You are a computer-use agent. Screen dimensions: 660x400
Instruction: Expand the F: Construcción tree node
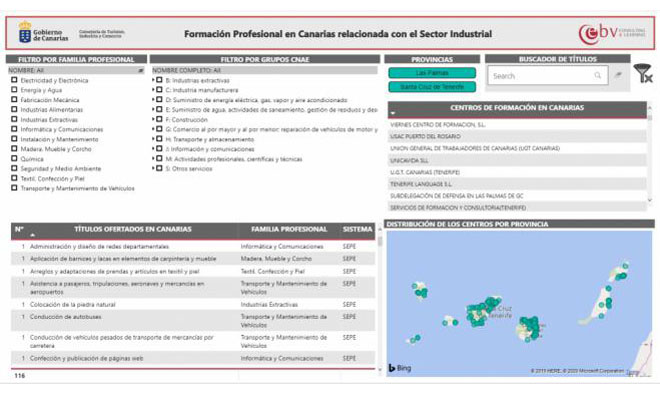155,119
